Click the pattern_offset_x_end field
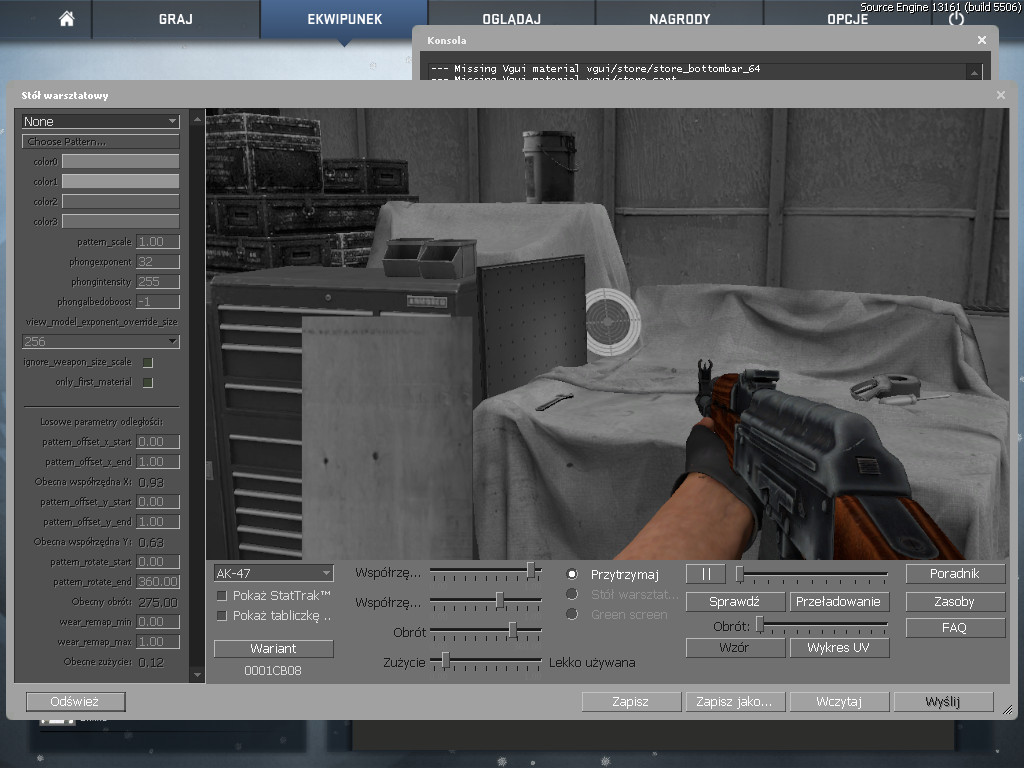1024x768 pixels. coord(158,462)
